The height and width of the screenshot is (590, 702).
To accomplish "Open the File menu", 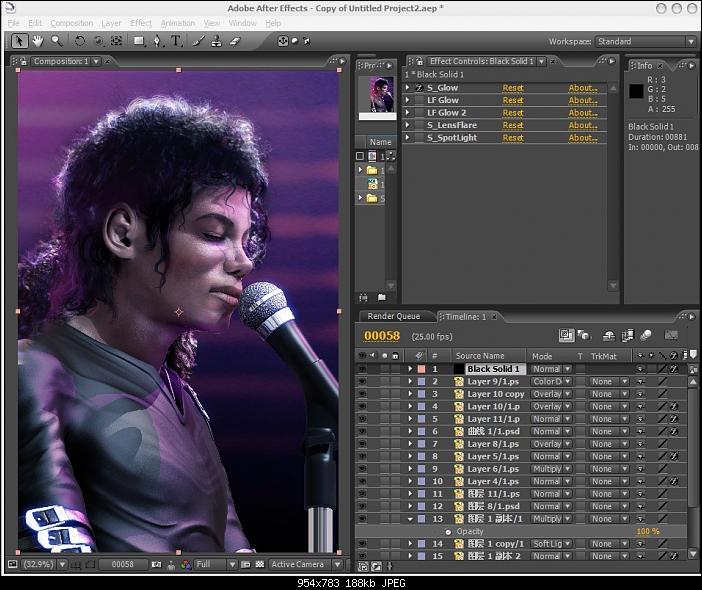I will coord(13,23).
